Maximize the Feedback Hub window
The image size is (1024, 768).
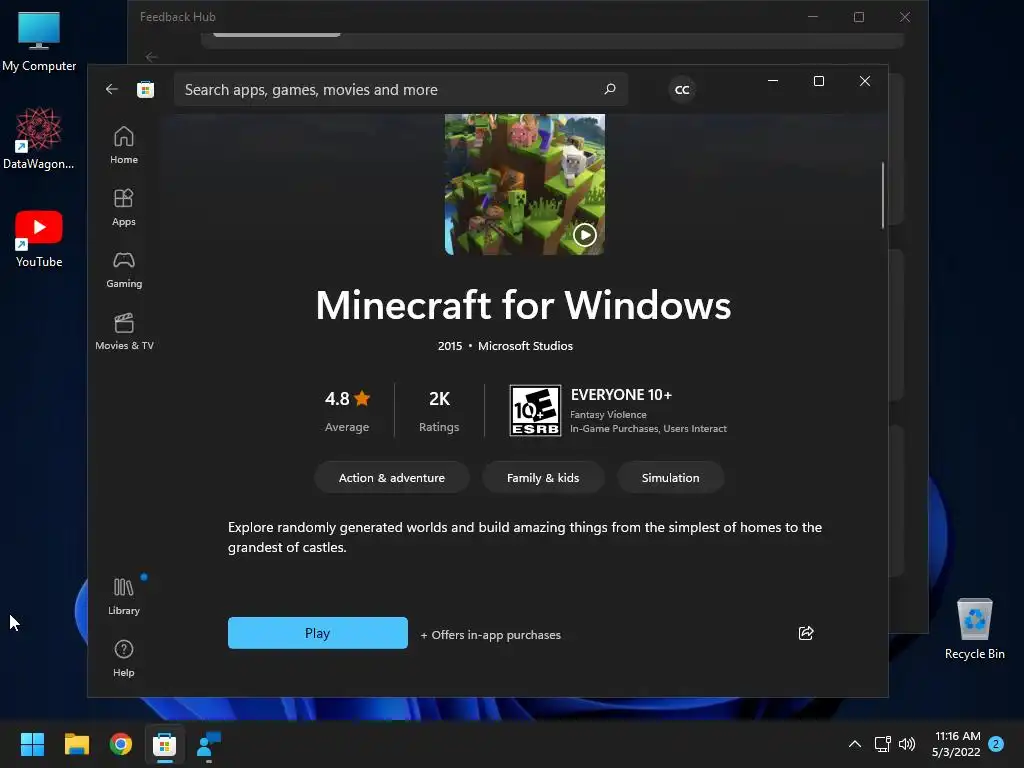click(859, 17)
